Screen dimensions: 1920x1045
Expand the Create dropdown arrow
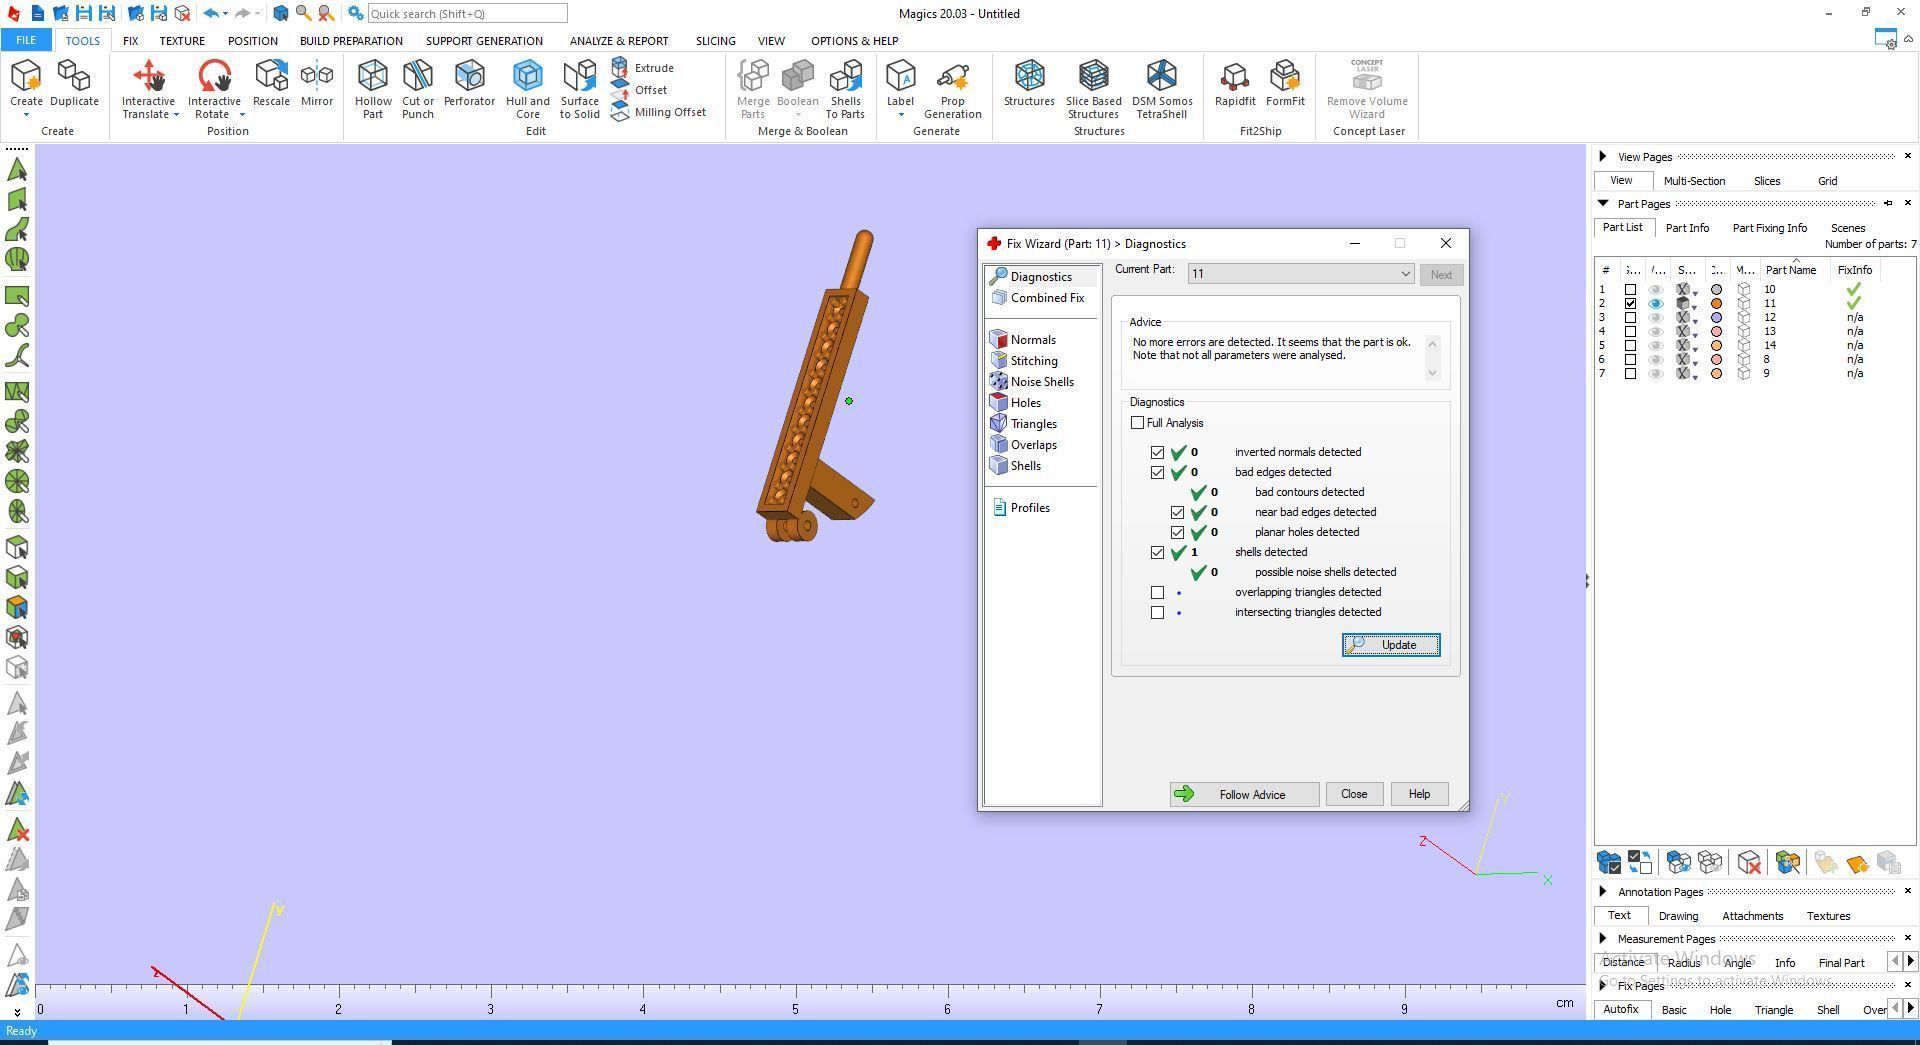26,115
